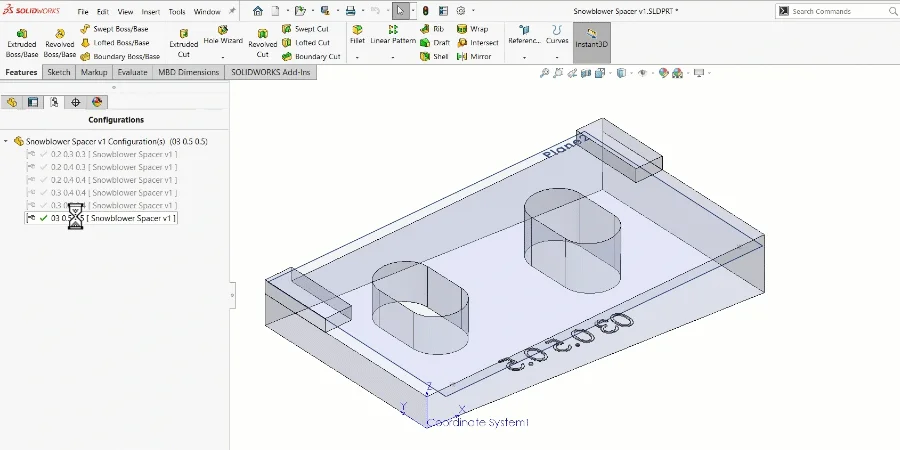This screenshot has height=450, width=900.
Task: Open the Hole Wizard tool
Action: coord(223,36)
